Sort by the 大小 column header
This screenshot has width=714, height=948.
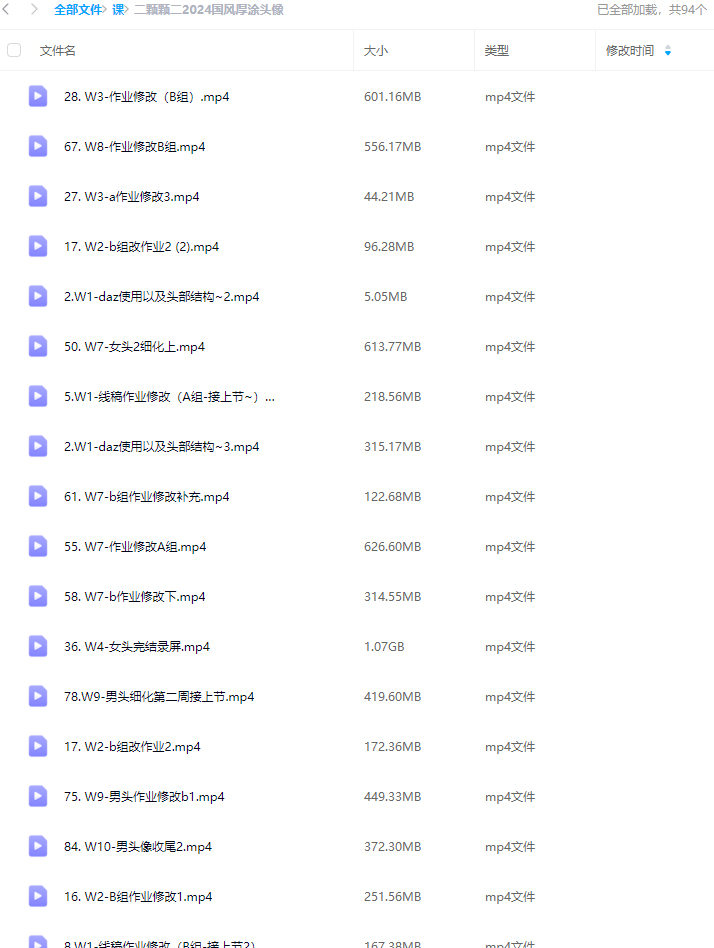(x=375, y=51)
